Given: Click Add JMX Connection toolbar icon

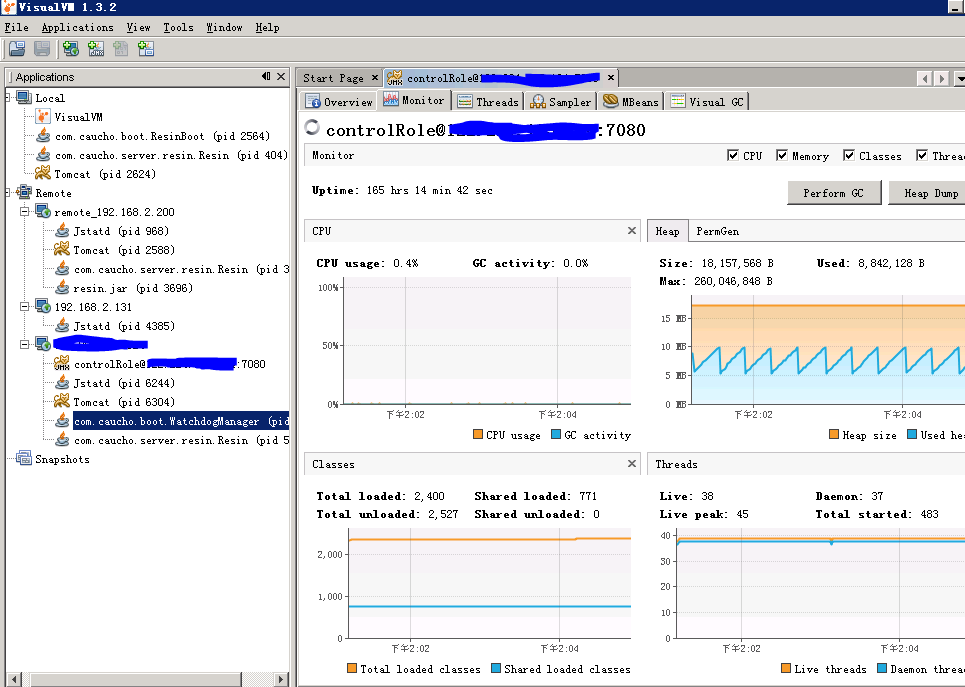Looking at the screenshot, I should click(96, 48).
